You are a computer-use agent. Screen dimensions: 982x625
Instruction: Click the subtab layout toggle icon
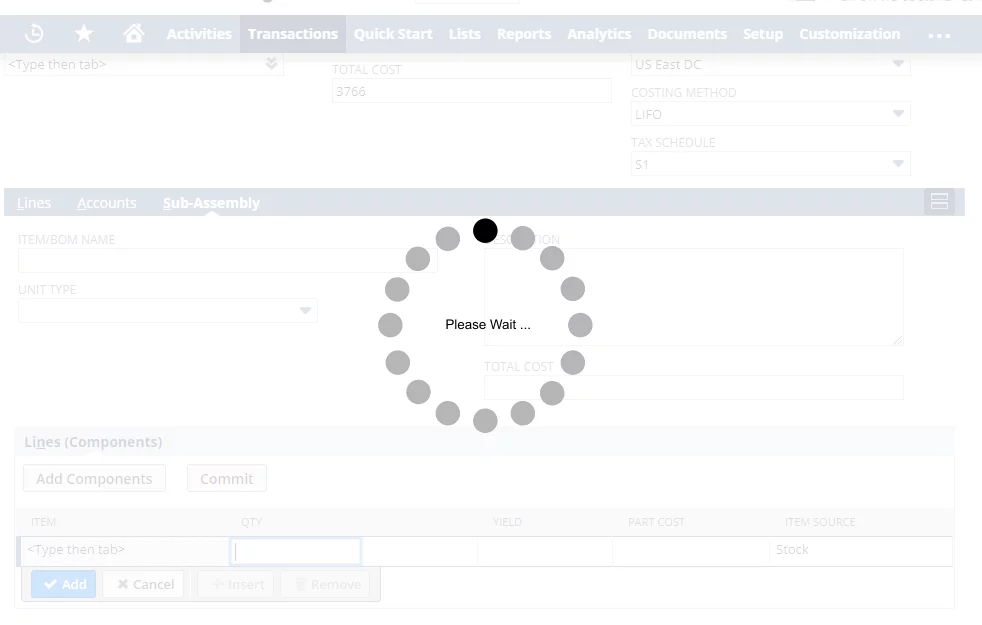pyautogui.click(x=939, y=202)
